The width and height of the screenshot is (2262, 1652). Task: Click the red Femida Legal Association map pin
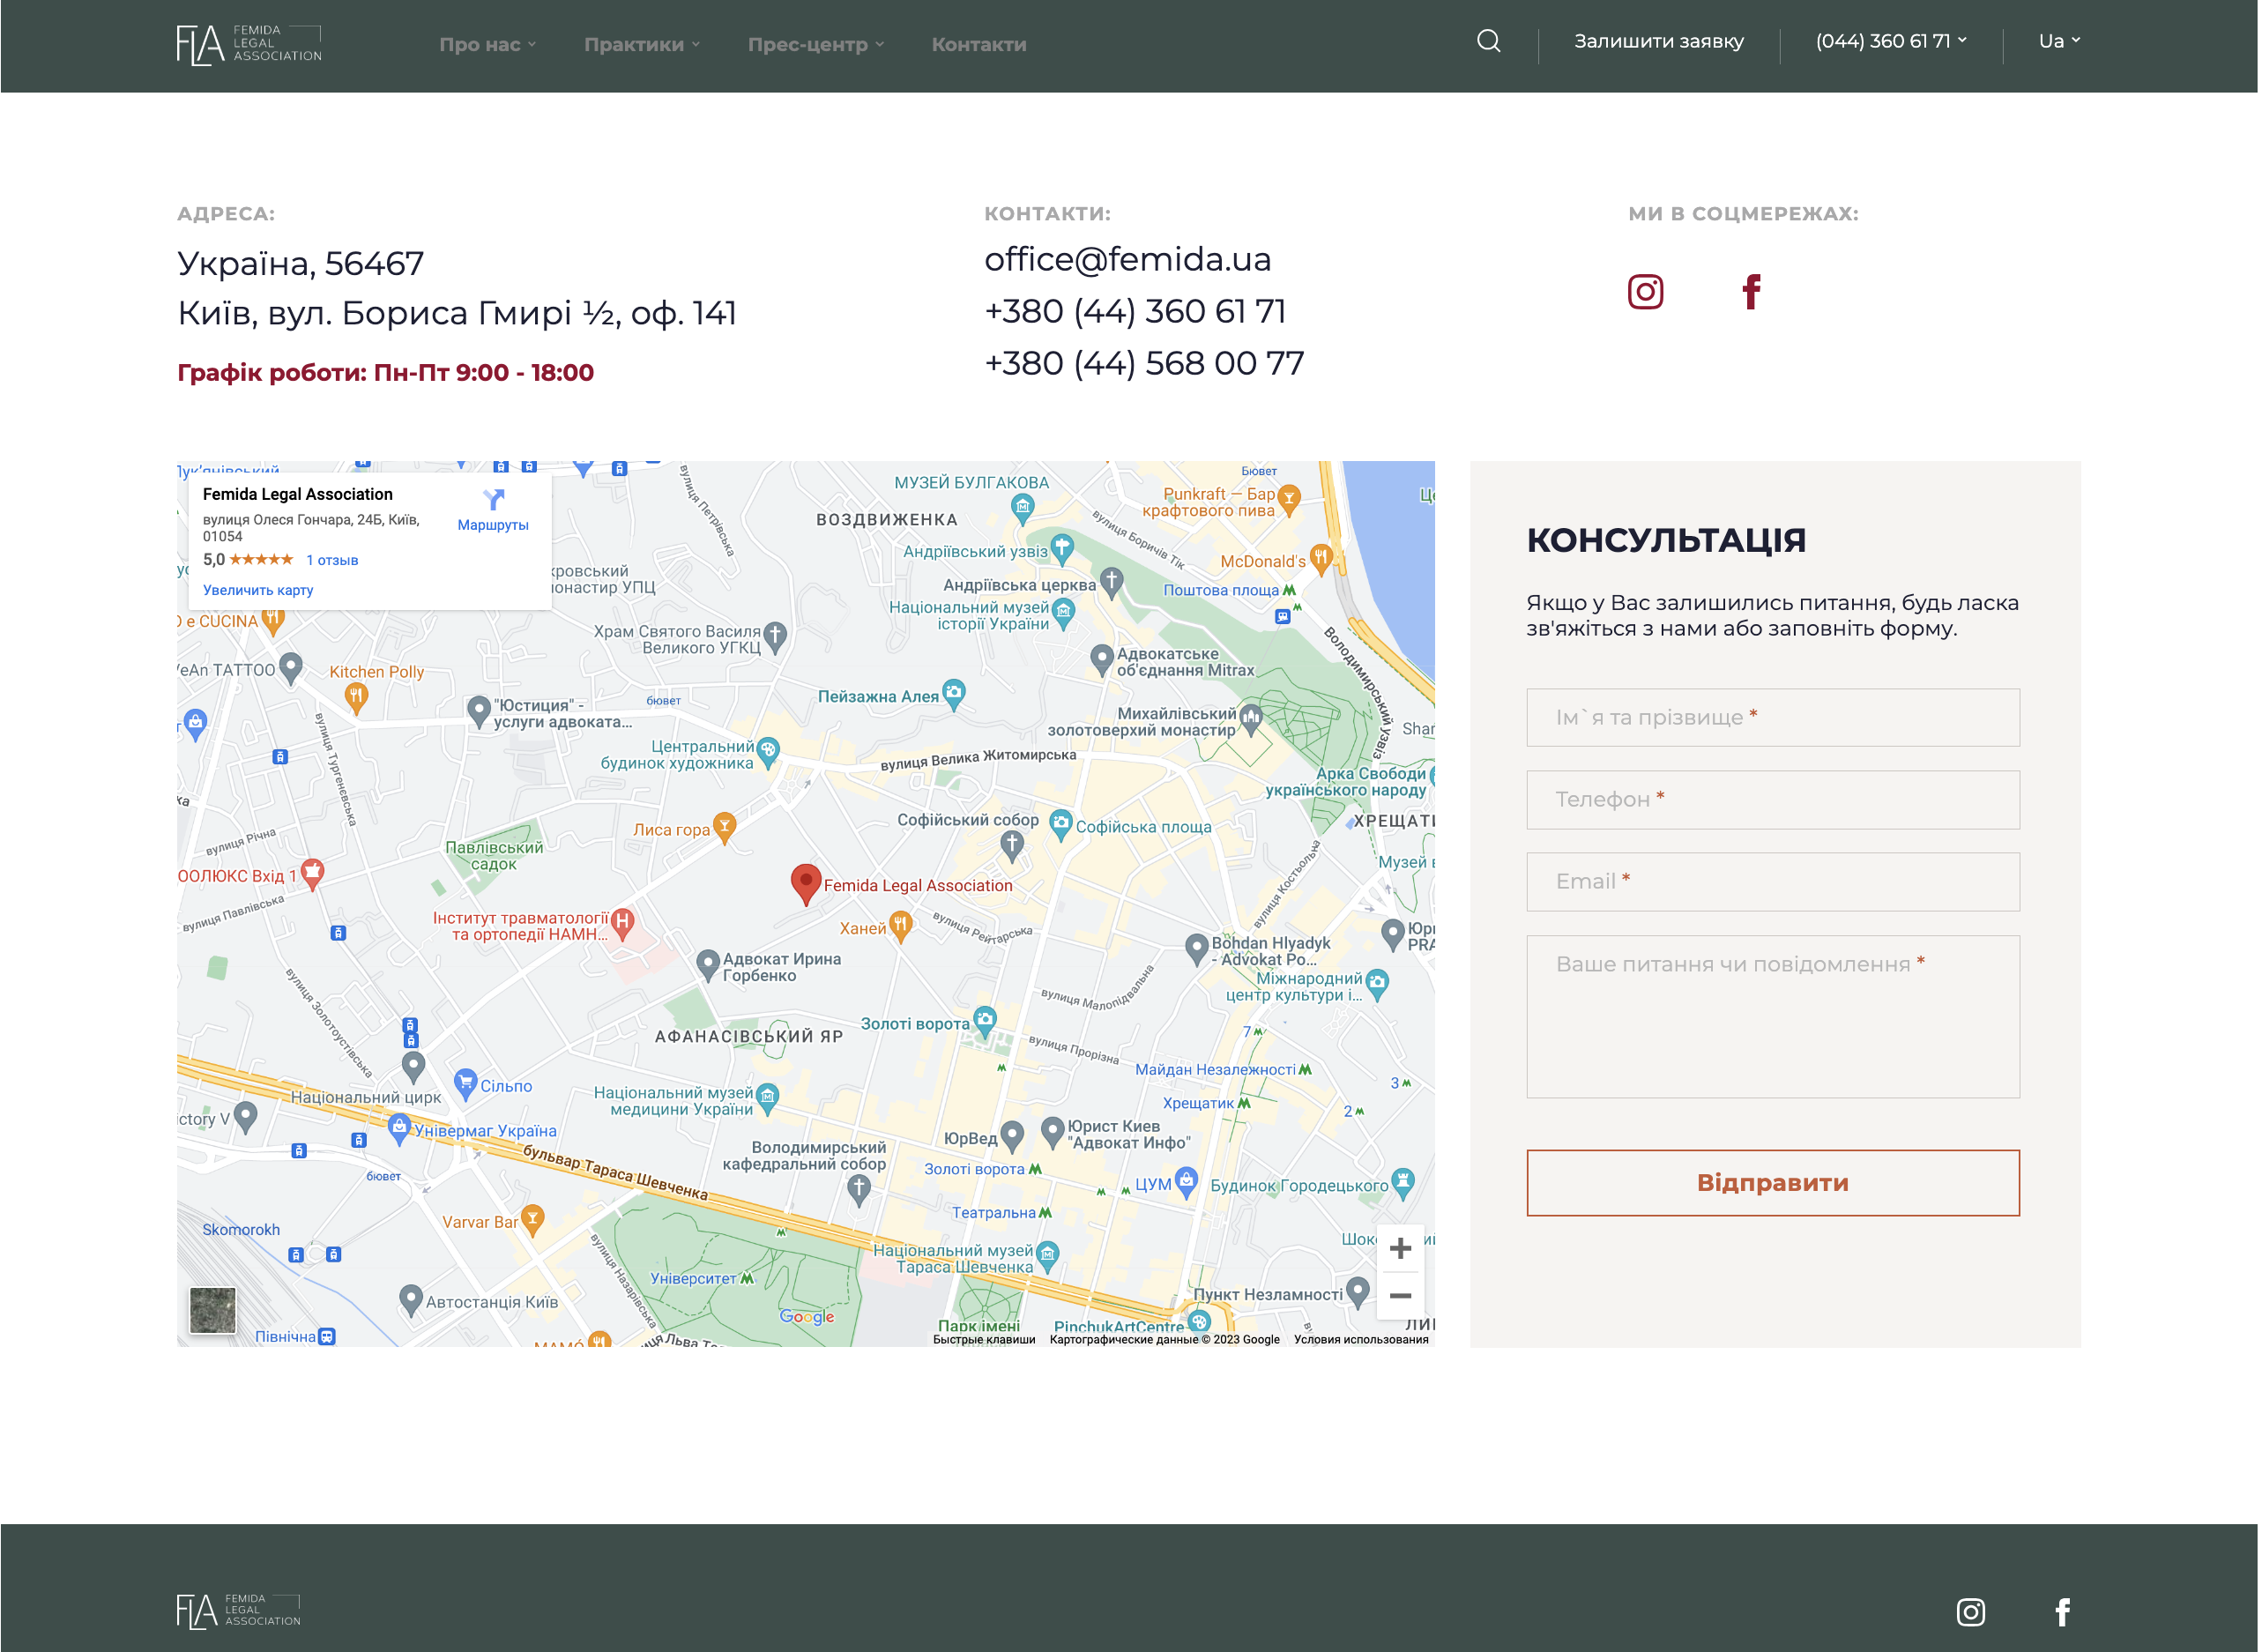point(807,885)
